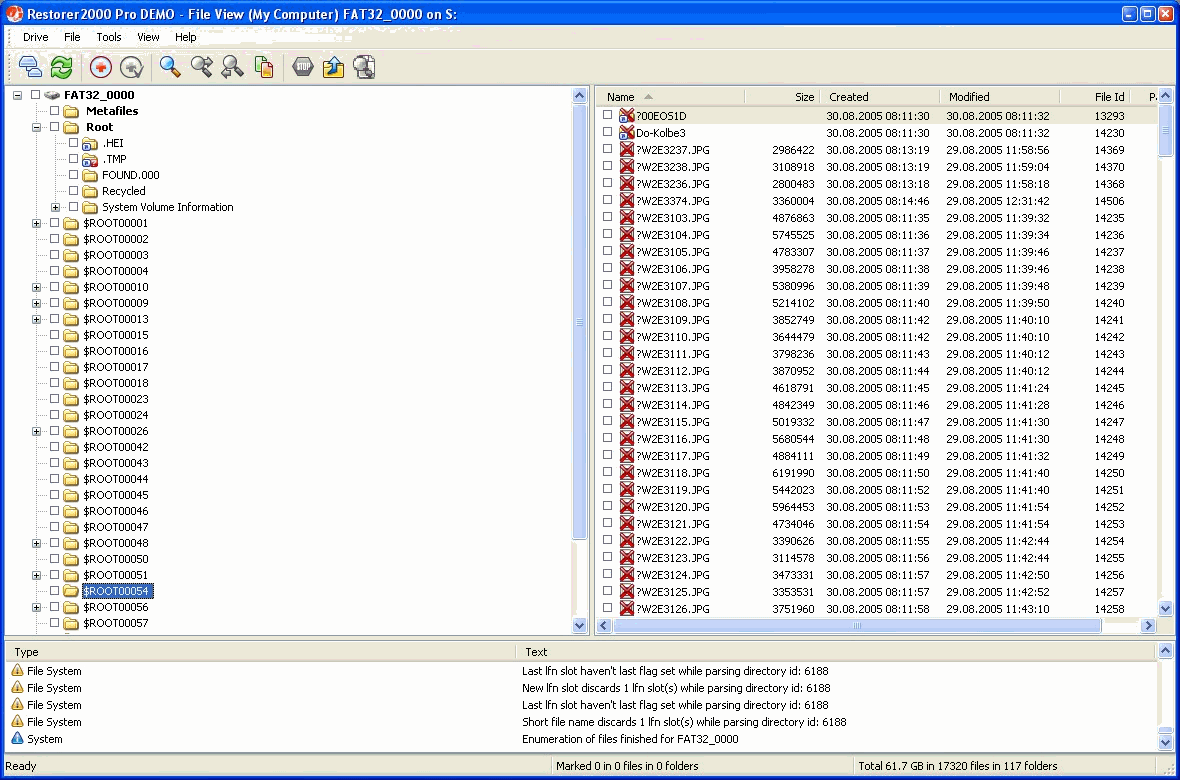Select the ?W2E3115.JPG file name
The height and width of the screenshot is (780, 1180).
pyautogui.click(x=673, y=422)
